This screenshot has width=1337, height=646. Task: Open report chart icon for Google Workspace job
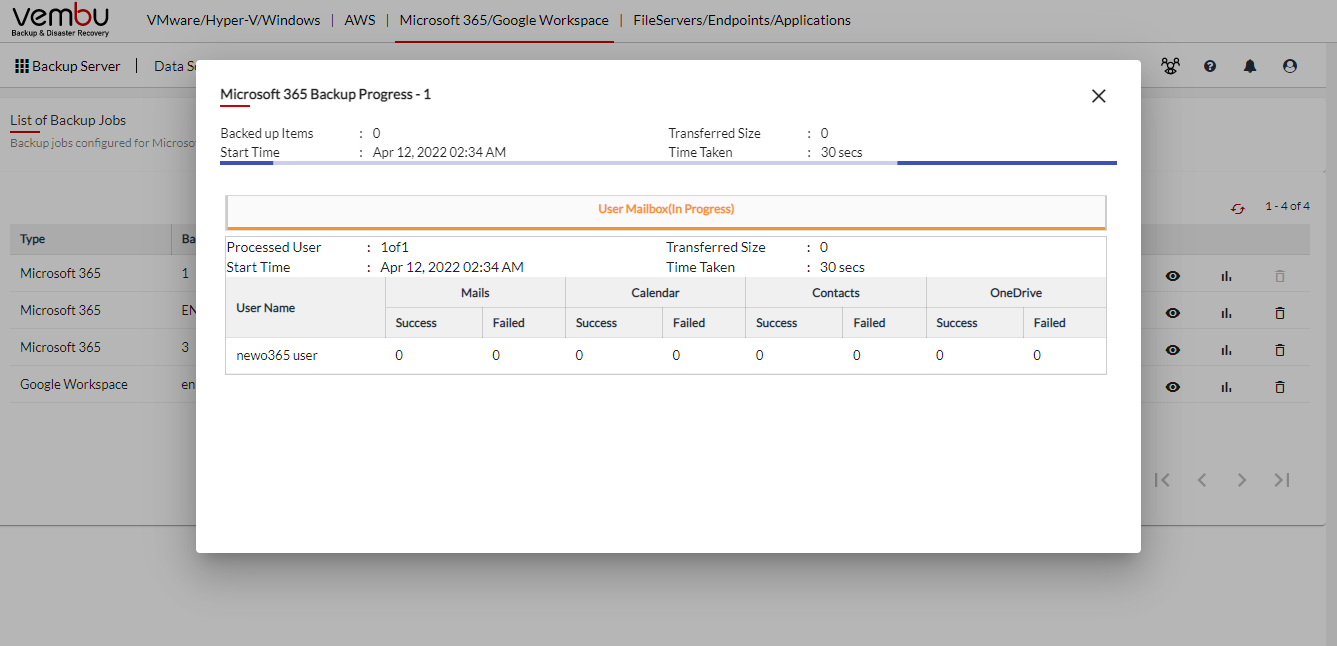tap(1226, 387)
